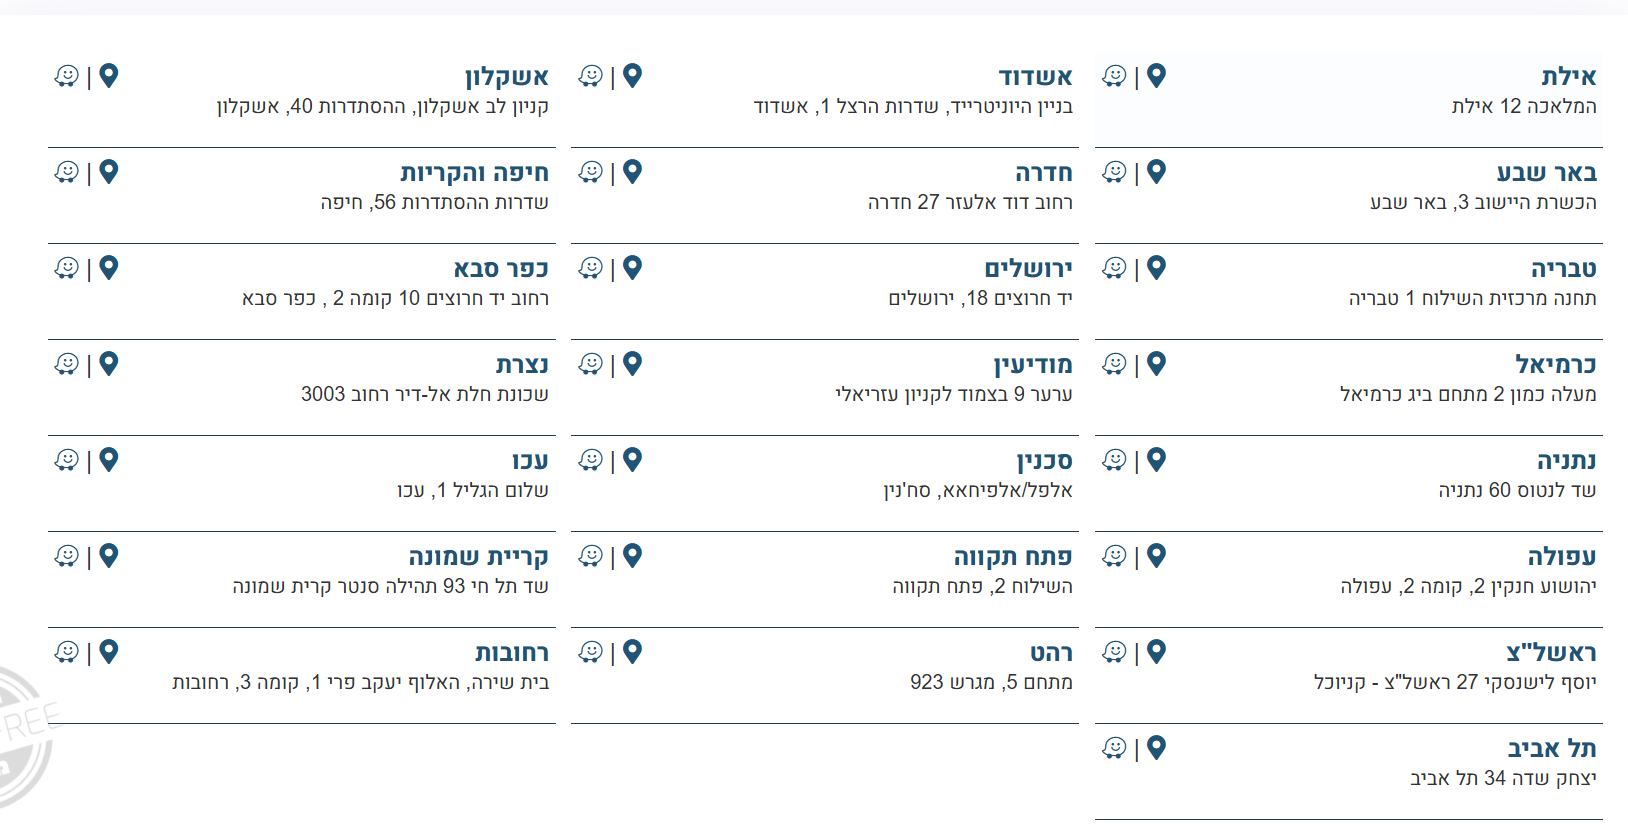This screenshot has height=827, width=1628.
Task: Open the location marker for Kiryat Shmona
Action: pyautogui.click(x=110, y=556)
